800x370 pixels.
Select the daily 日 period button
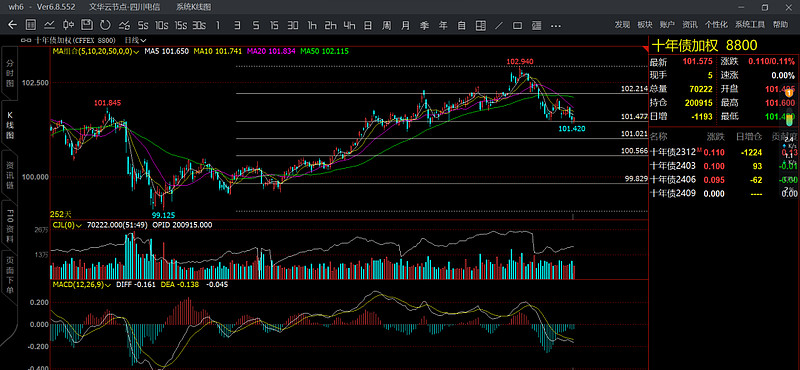pyautogui.click(x=368, y=25)
